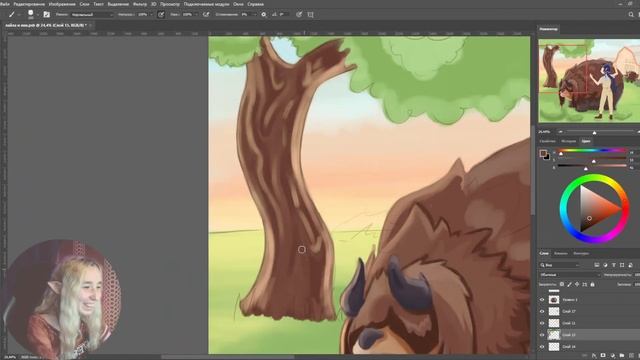This screenshot has height=360, width=640.
Task: Hide the Слой 17 layer
Action: pos(542,311)
